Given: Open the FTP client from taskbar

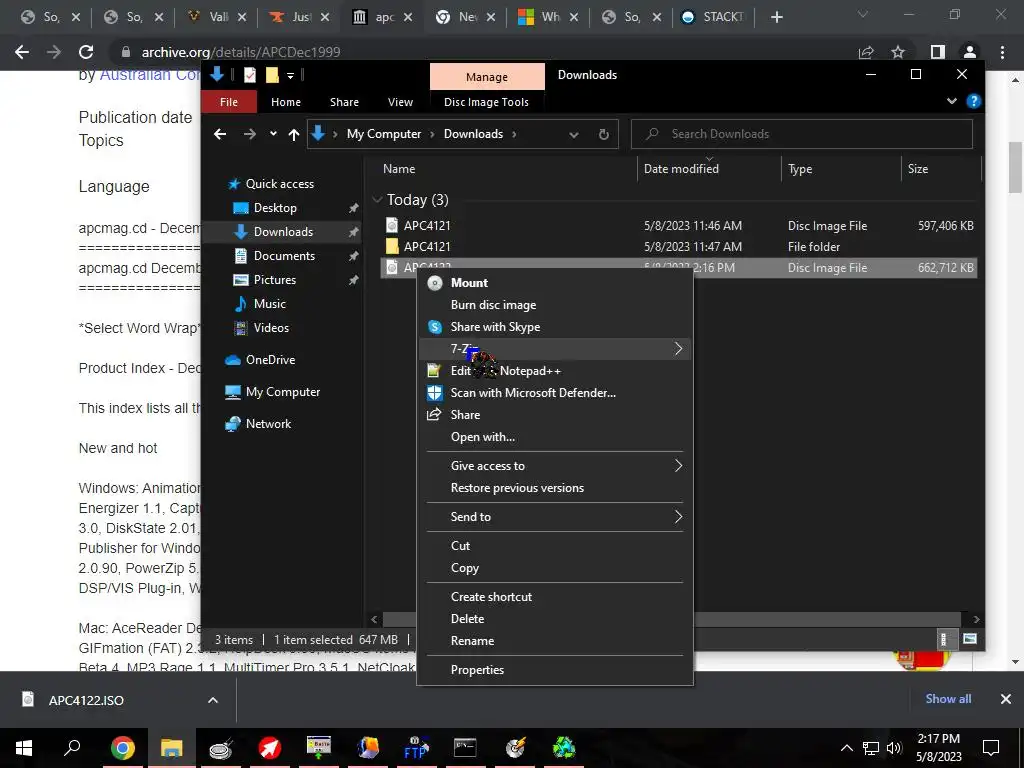Looking at the screenshot, I should tap(416, 748).
